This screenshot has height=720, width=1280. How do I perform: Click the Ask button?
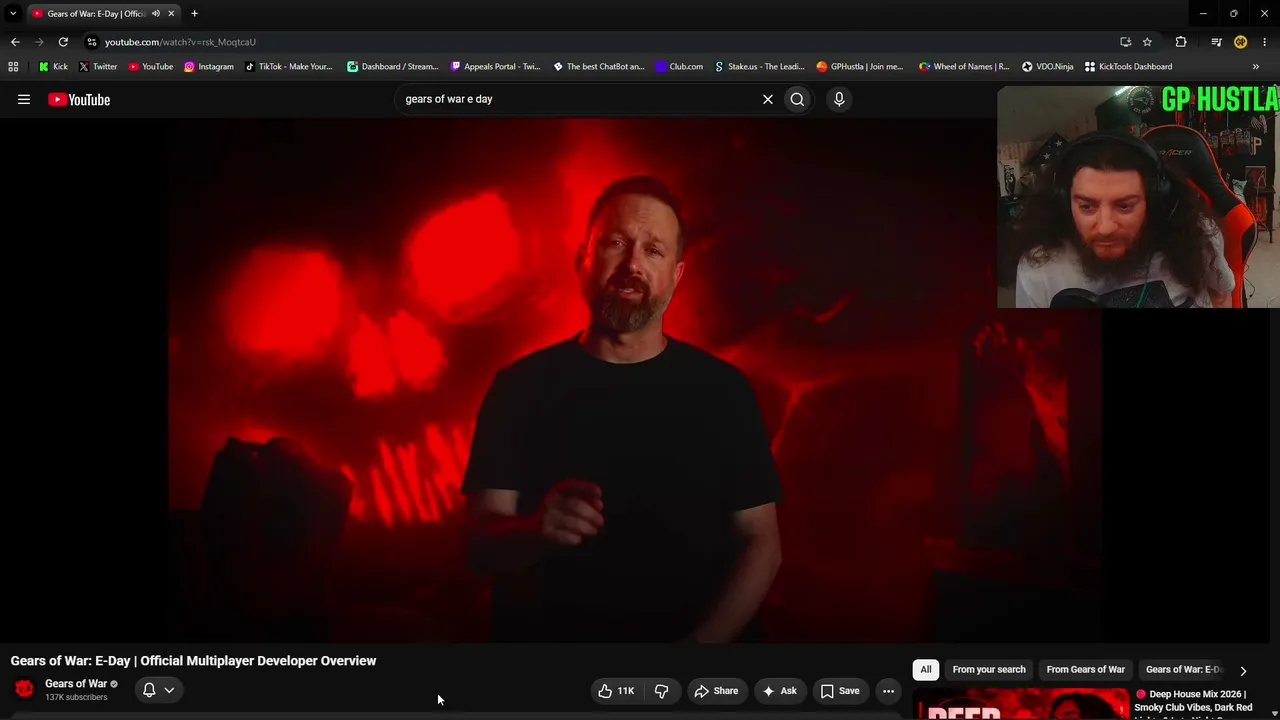pyautogui.click(x=780, y=691)
